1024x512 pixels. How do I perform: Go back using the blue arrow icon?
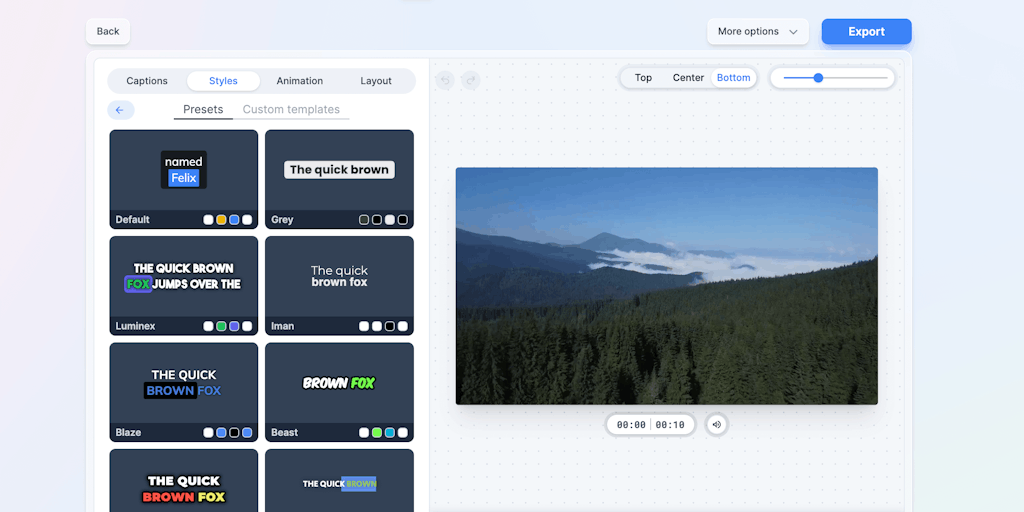(x=120, y=110)
